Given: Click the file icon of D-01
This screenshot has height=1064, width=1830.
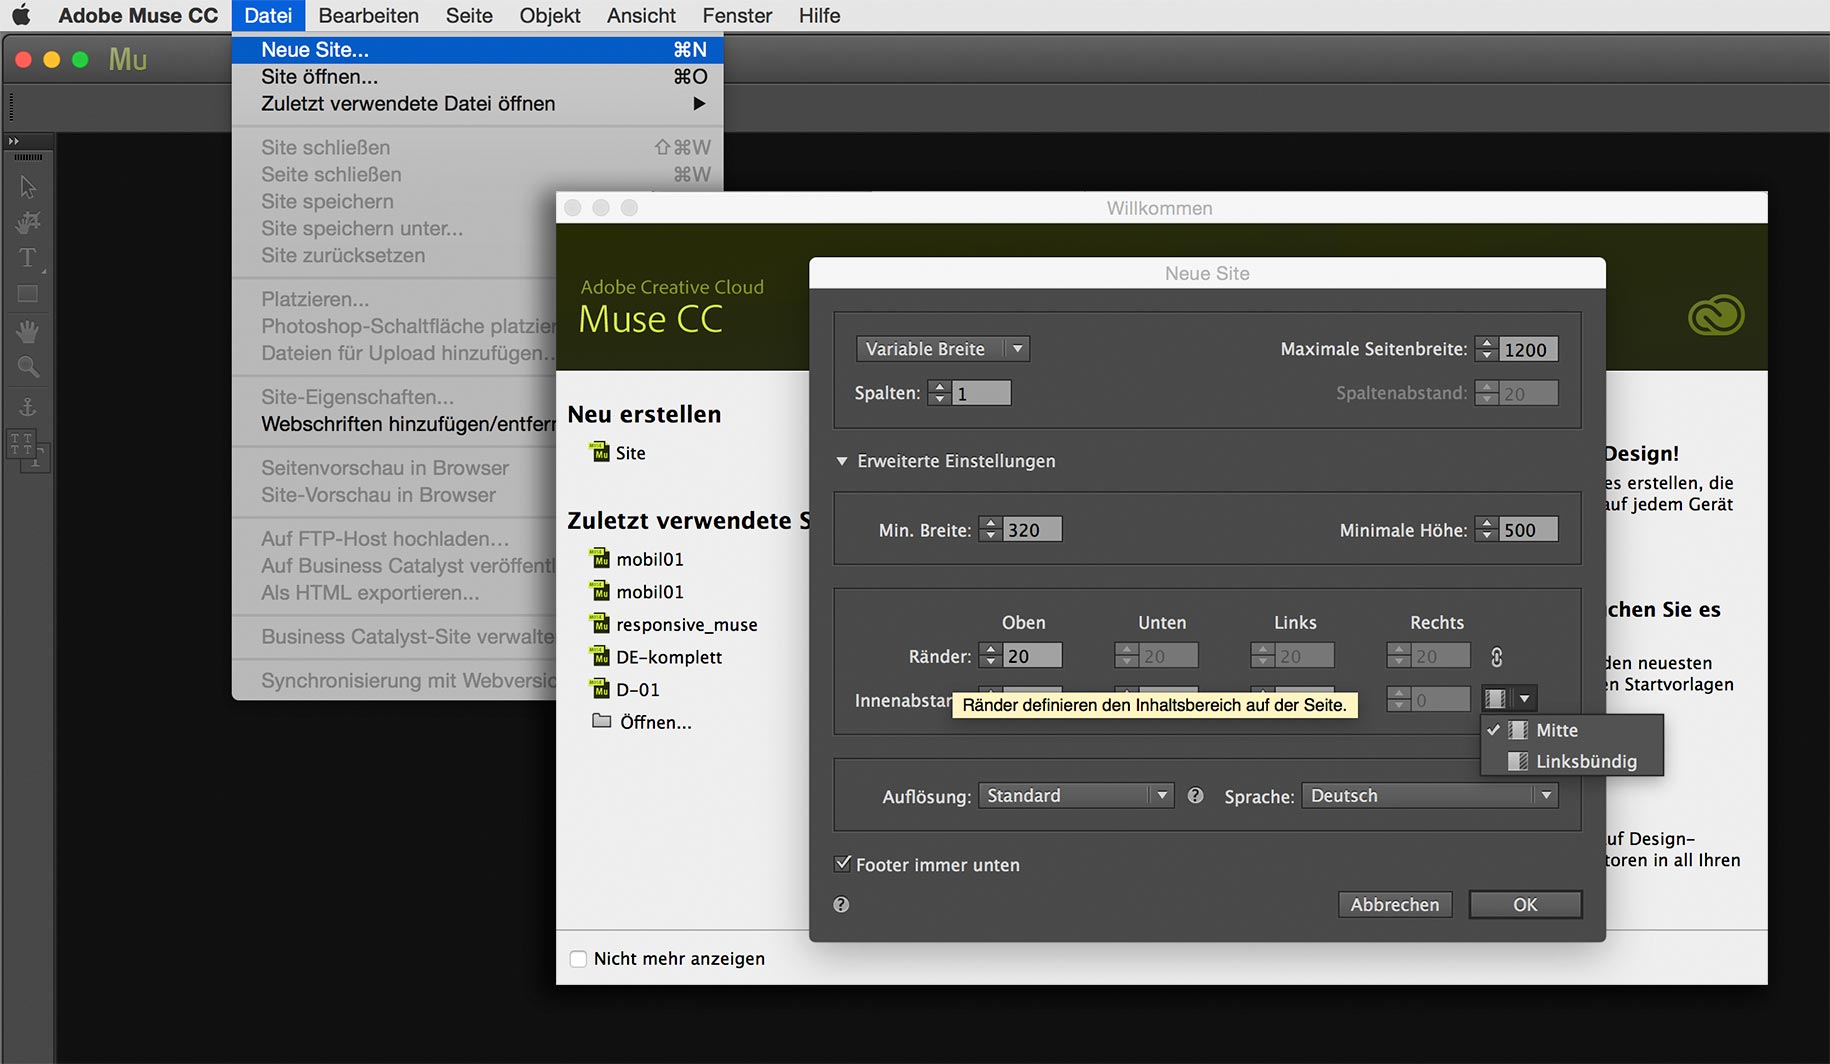Looking at the screenshot, I should (600, 689).
